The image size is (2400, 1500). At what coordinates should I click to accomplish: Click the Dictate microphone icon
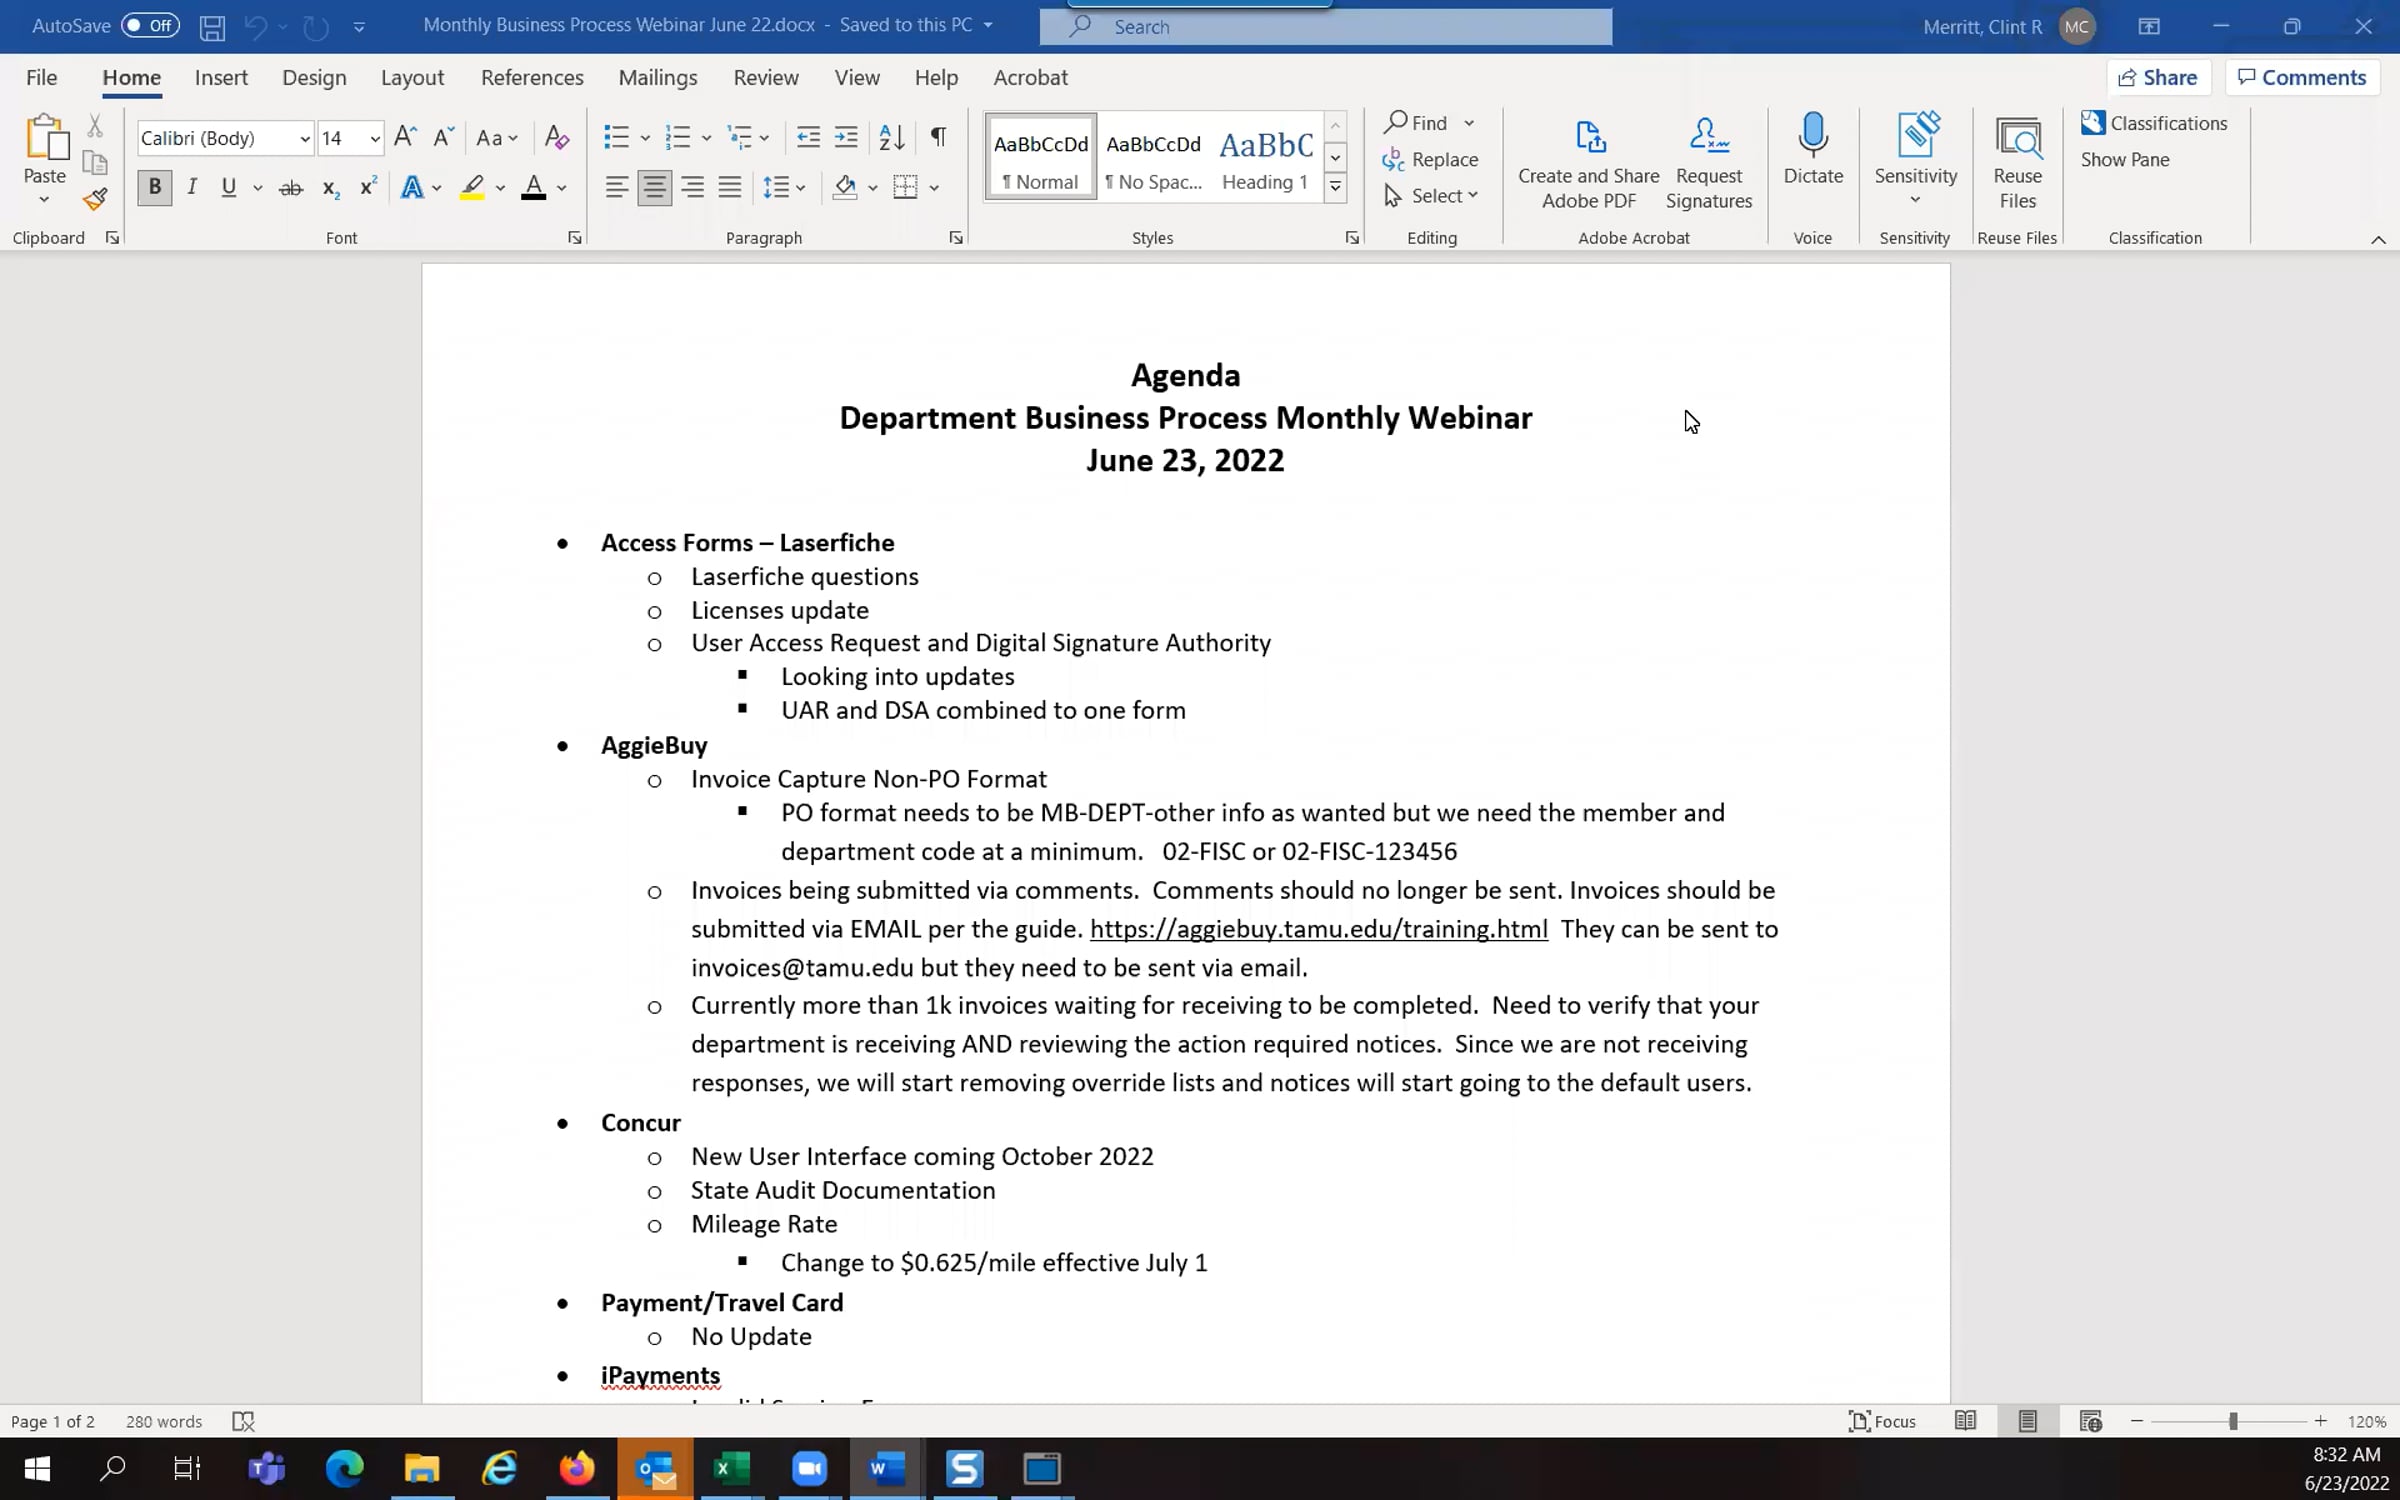click(1813, 150)
